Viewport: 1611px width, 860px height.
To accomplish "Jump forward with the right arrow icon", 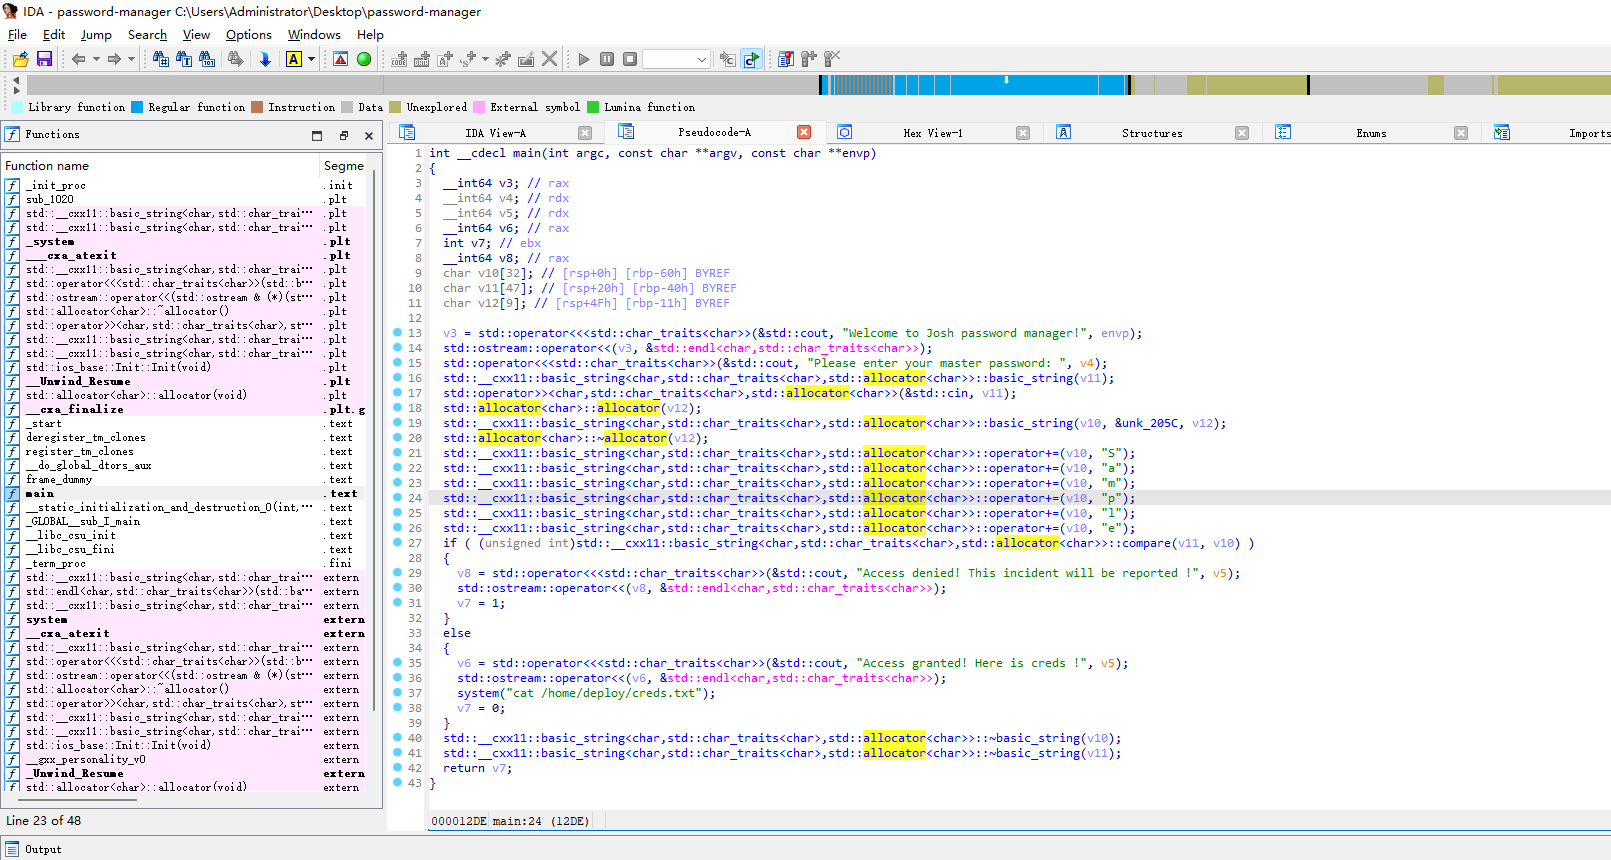I will tap(114, 59).
